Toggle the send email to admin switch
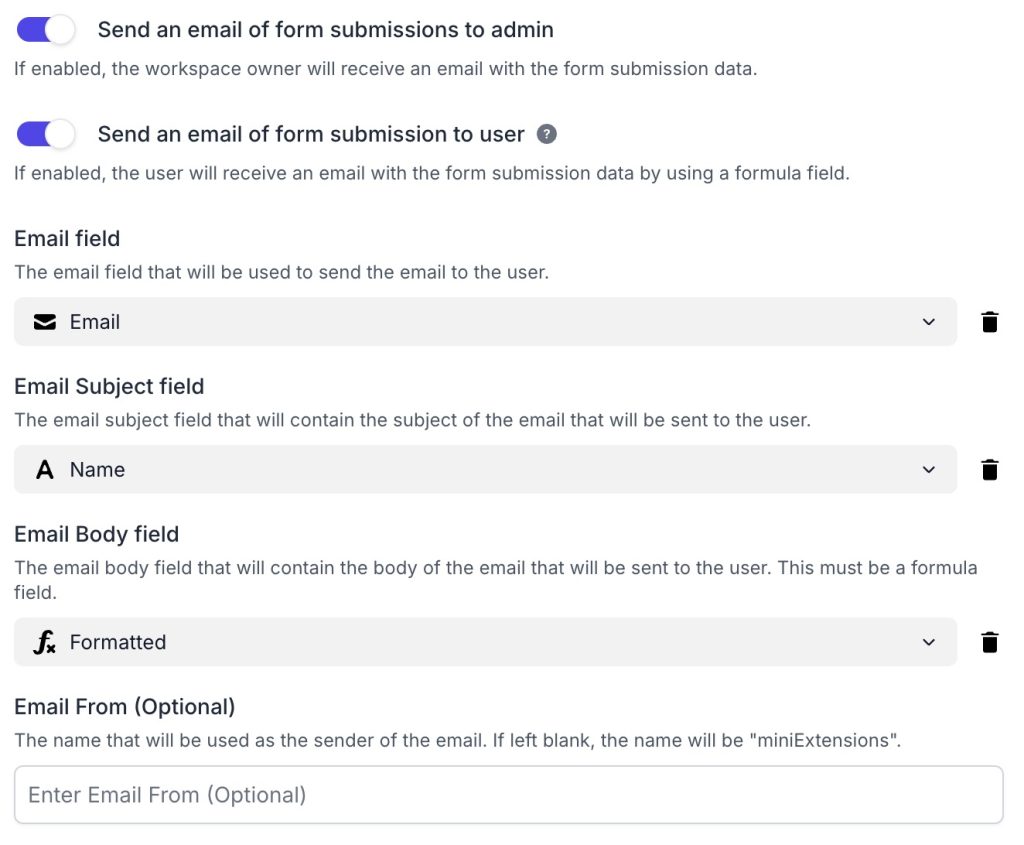1024x845 pixels. (46, 30)
